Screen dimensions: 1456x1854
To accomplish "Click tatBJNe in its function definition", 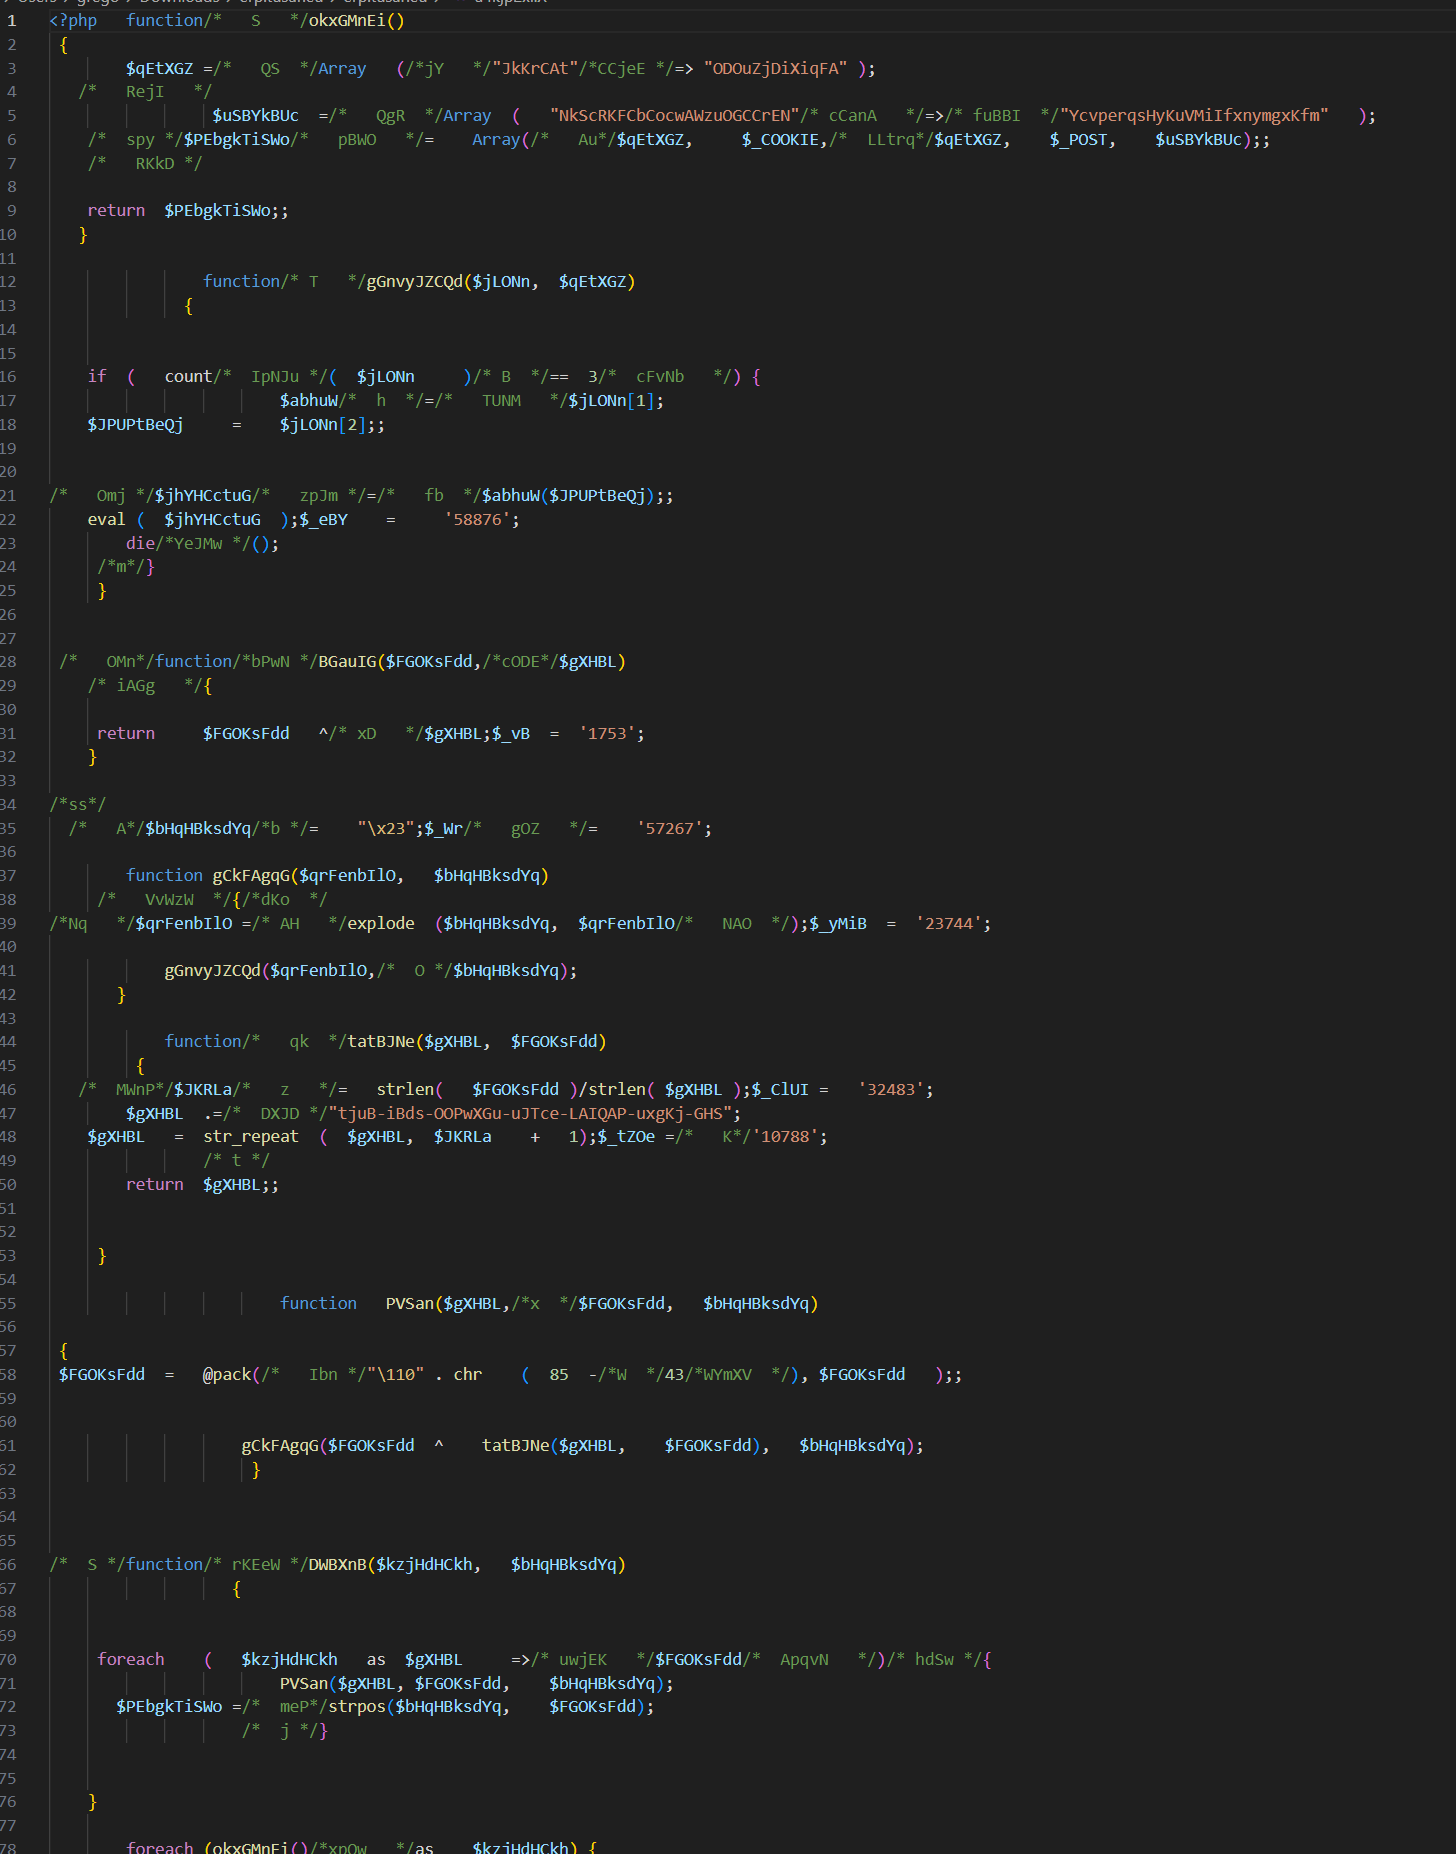I will (381, 1041).
